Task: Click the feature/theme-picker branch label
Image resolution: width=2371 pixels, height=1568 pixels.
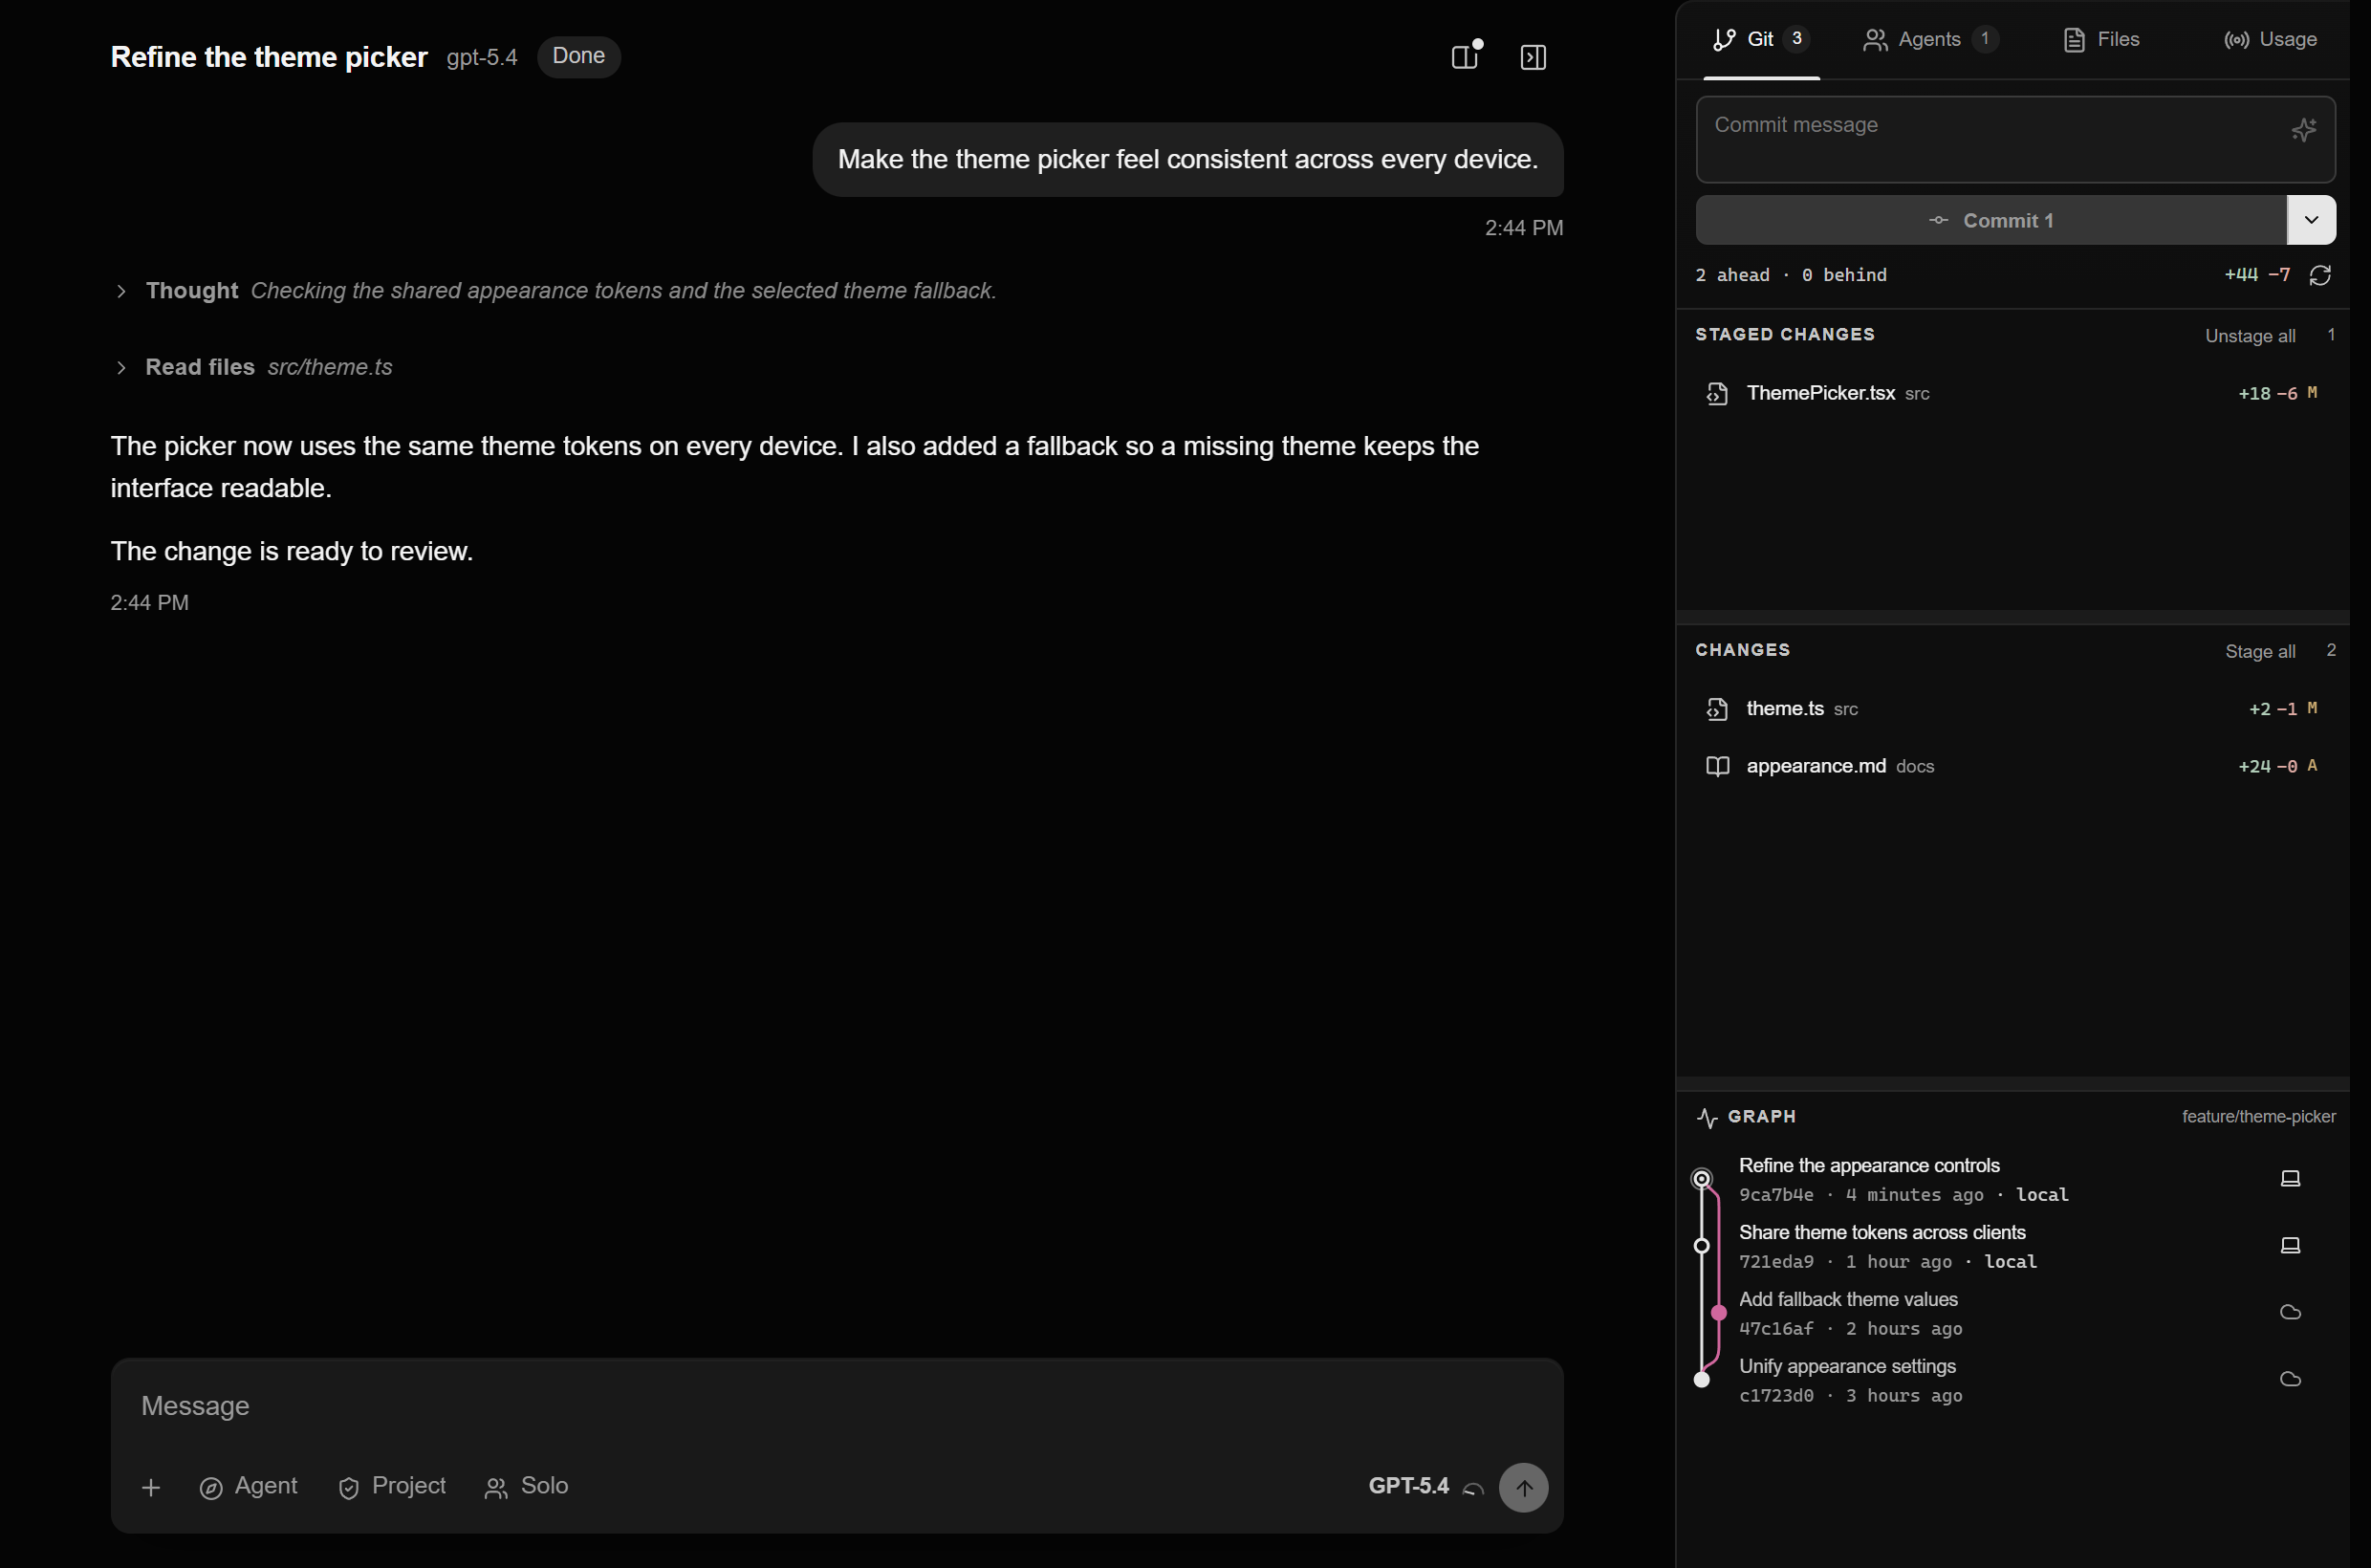Action: point(2258,1117)
